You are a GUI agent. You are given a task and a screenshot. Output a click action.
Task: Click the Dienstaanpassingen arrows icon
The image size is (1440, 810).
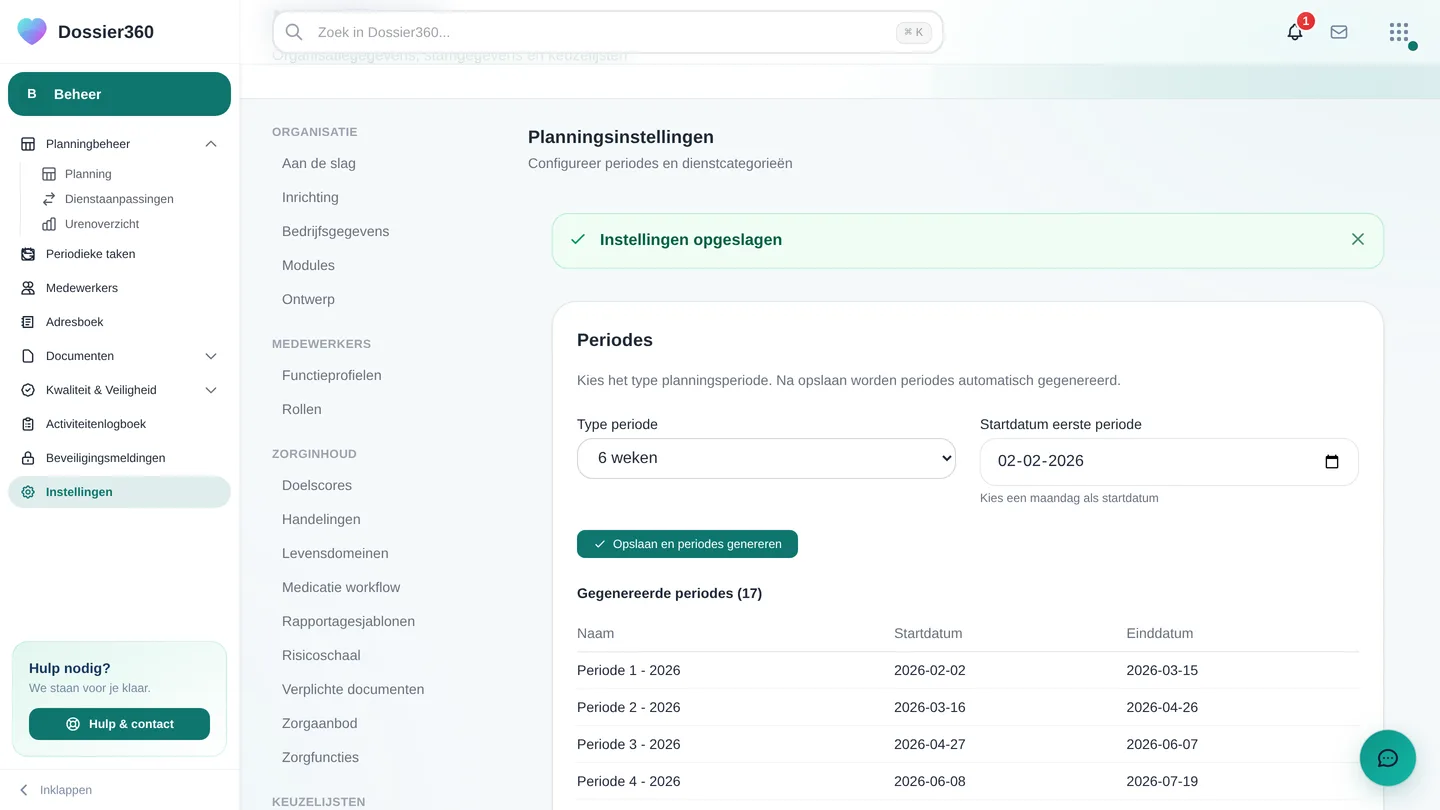point(49,199)
